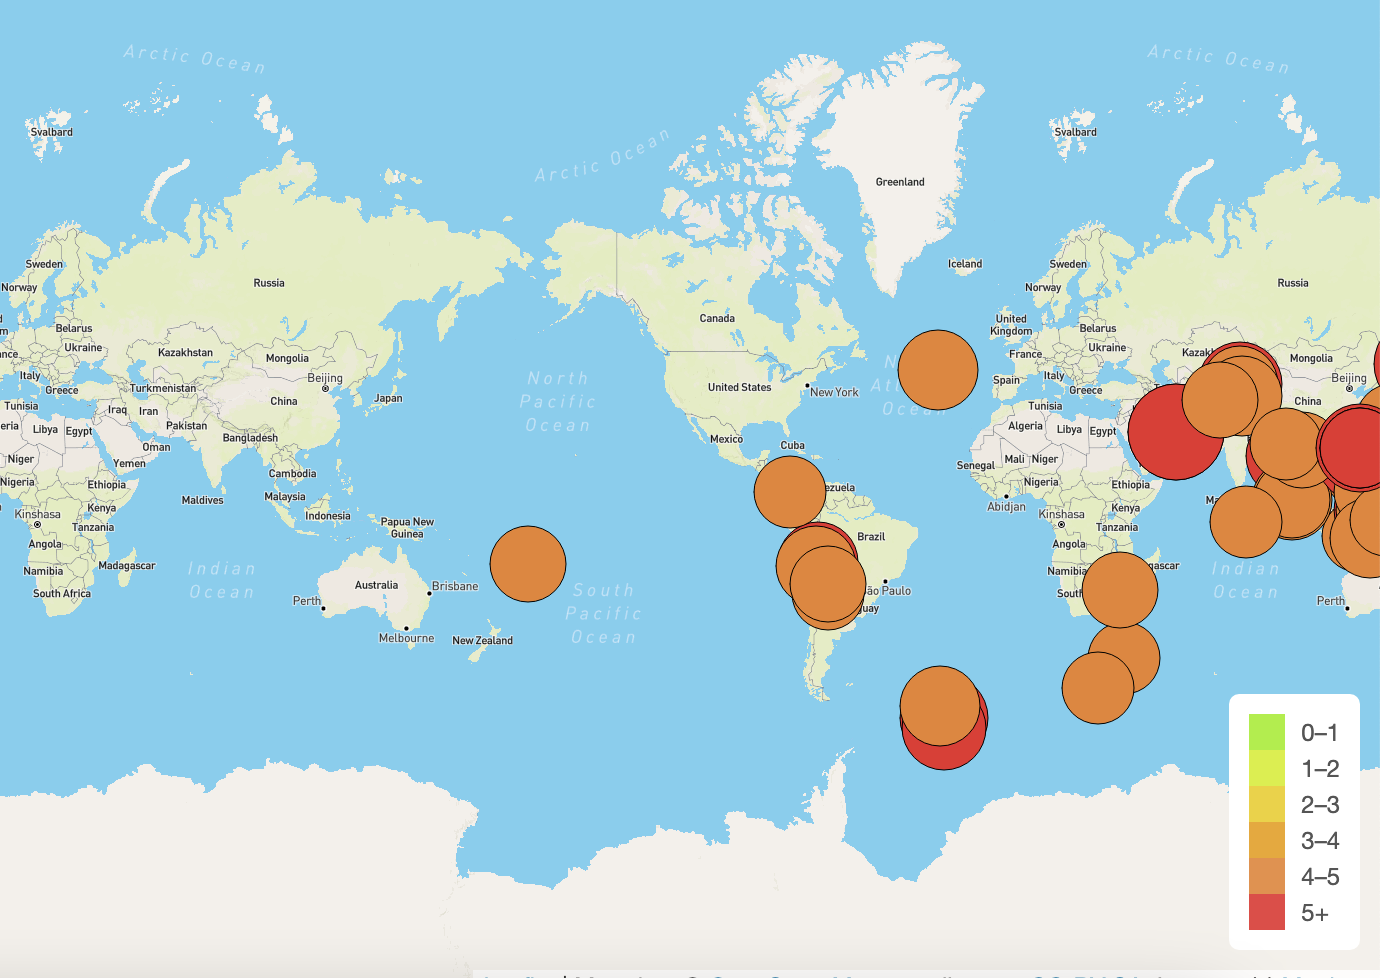Click the red 5+ legend swatch

pyautogui.click(x=1266, y=912)
